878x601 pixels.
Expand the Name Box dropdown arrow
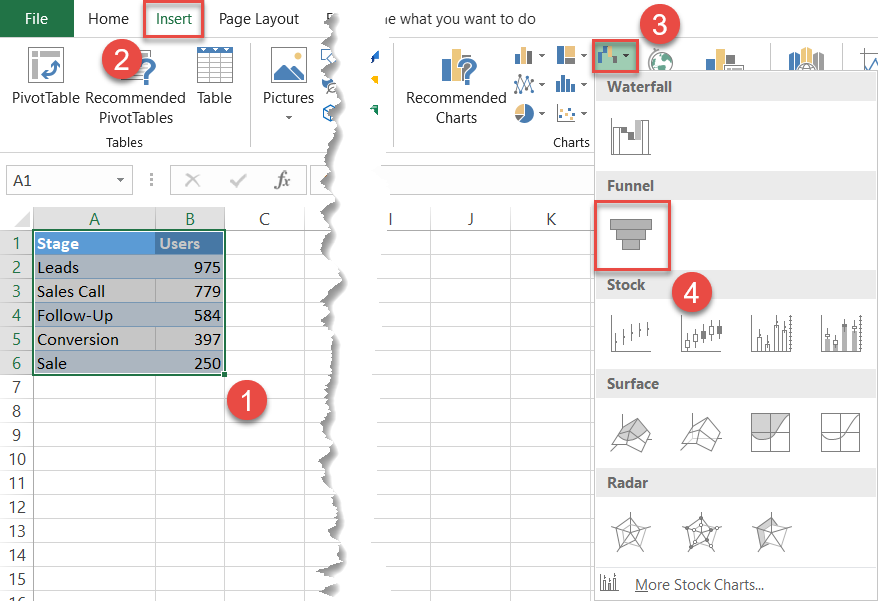coord(120,180)
